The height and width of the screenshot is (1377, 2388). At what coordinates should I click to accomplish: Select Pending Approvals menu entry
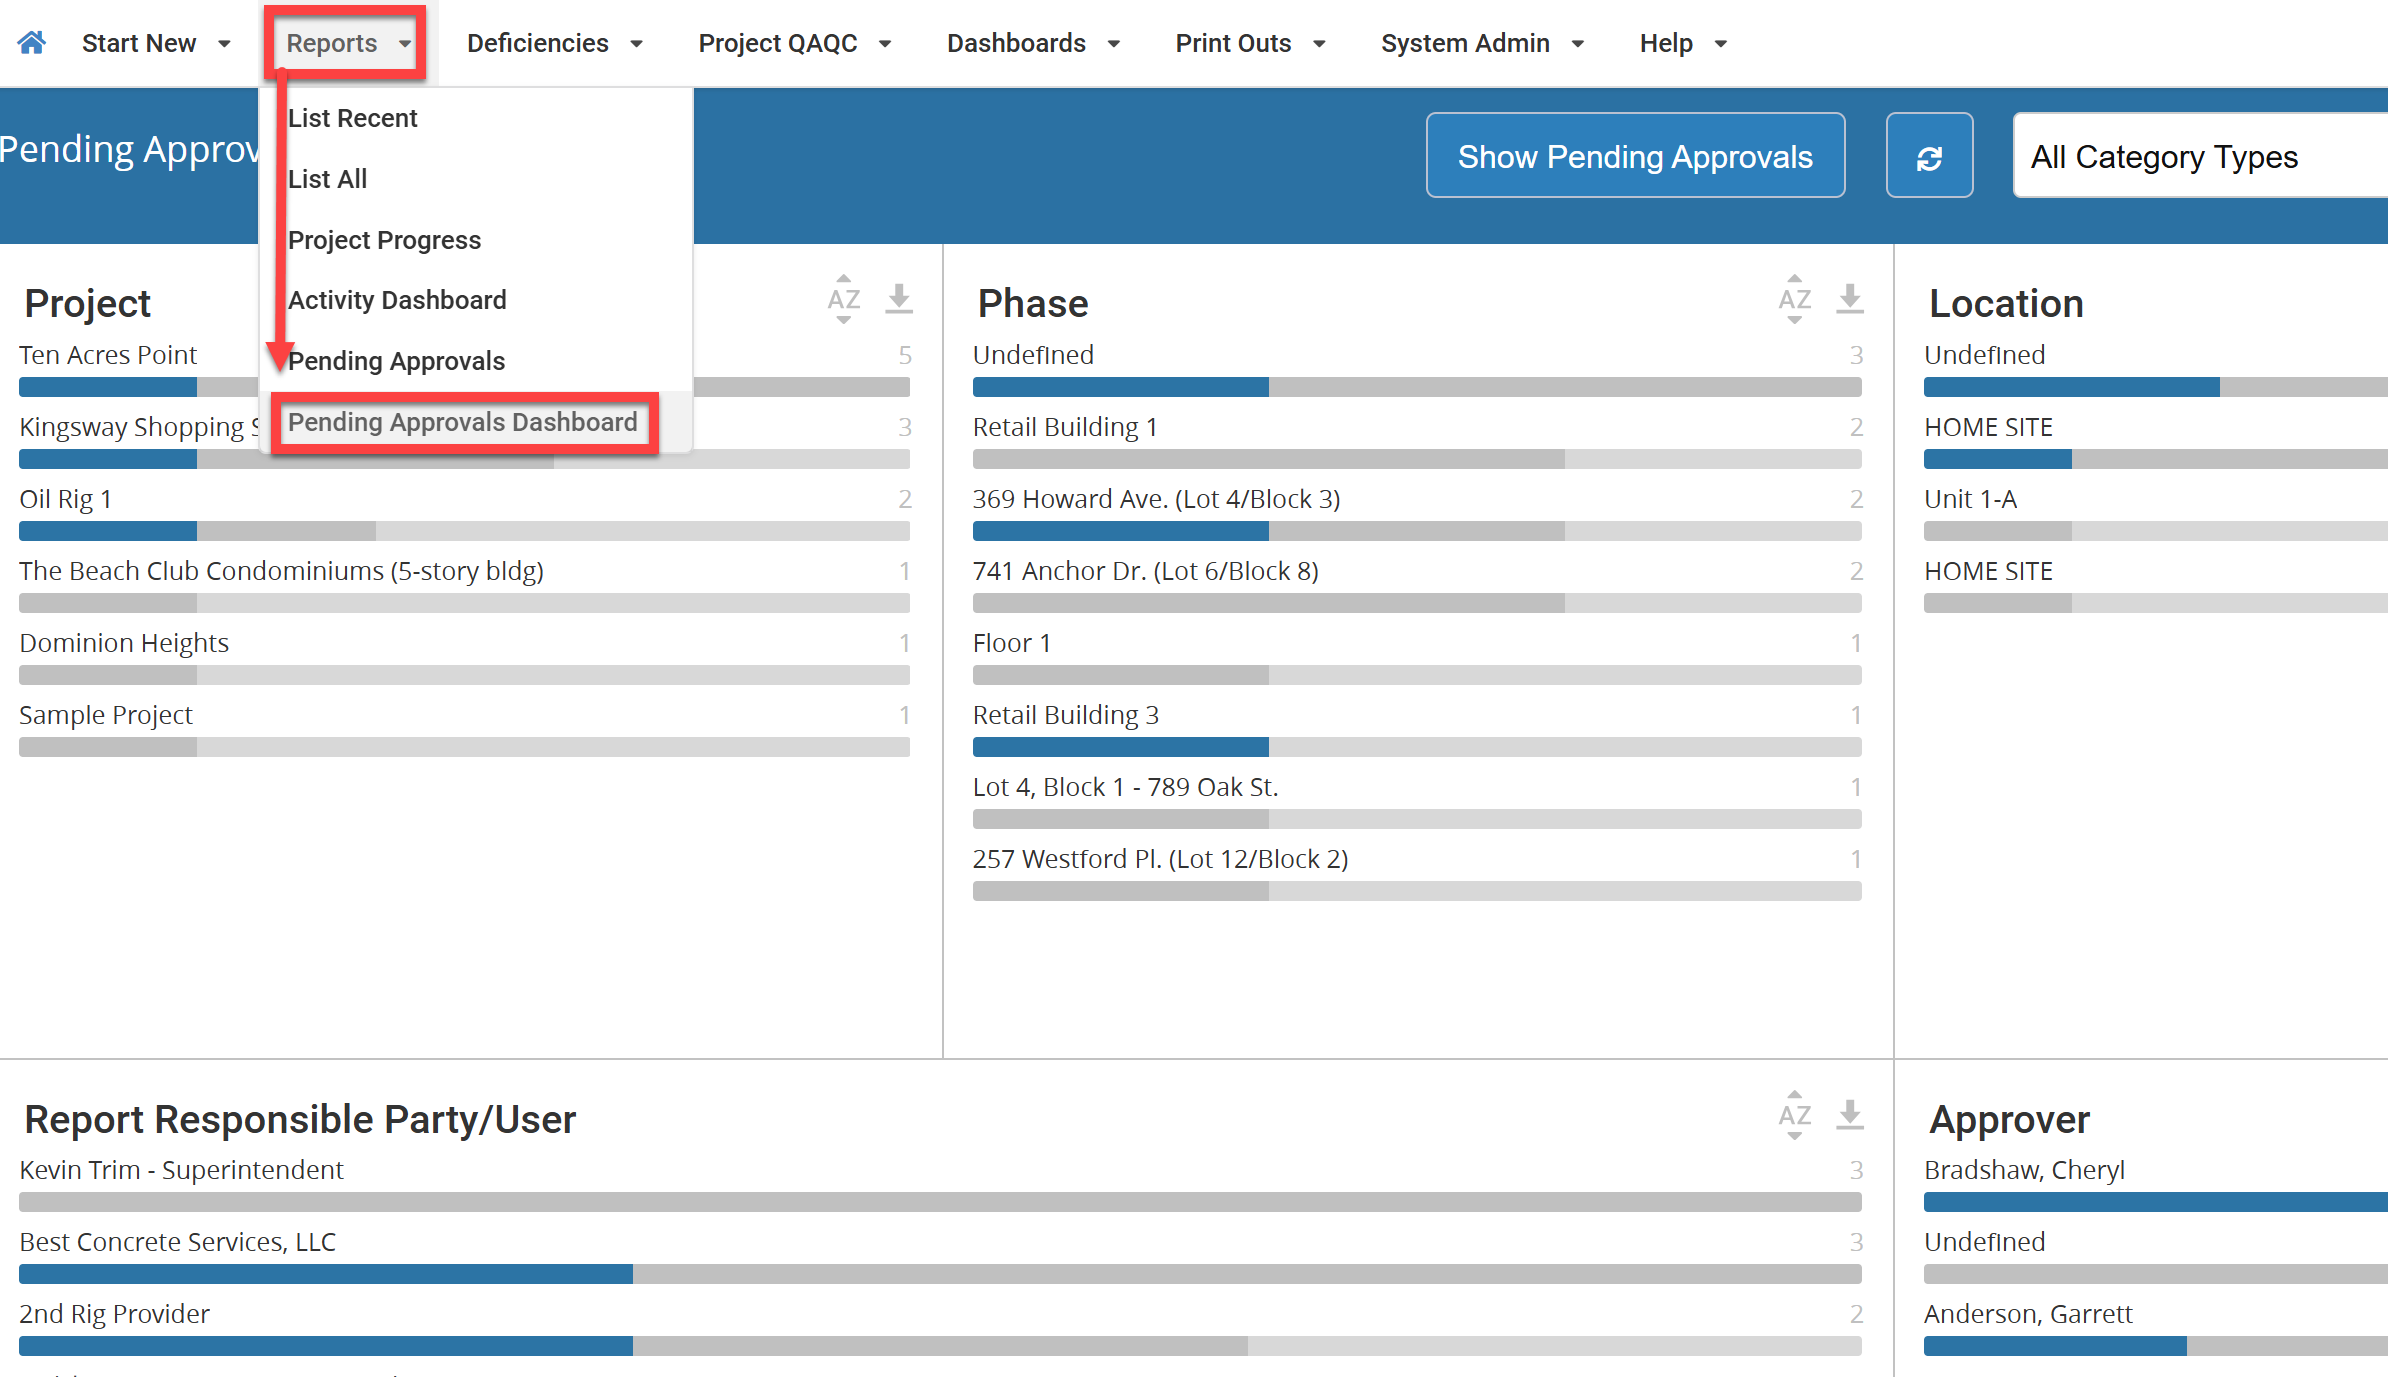[x=396, y=361]
